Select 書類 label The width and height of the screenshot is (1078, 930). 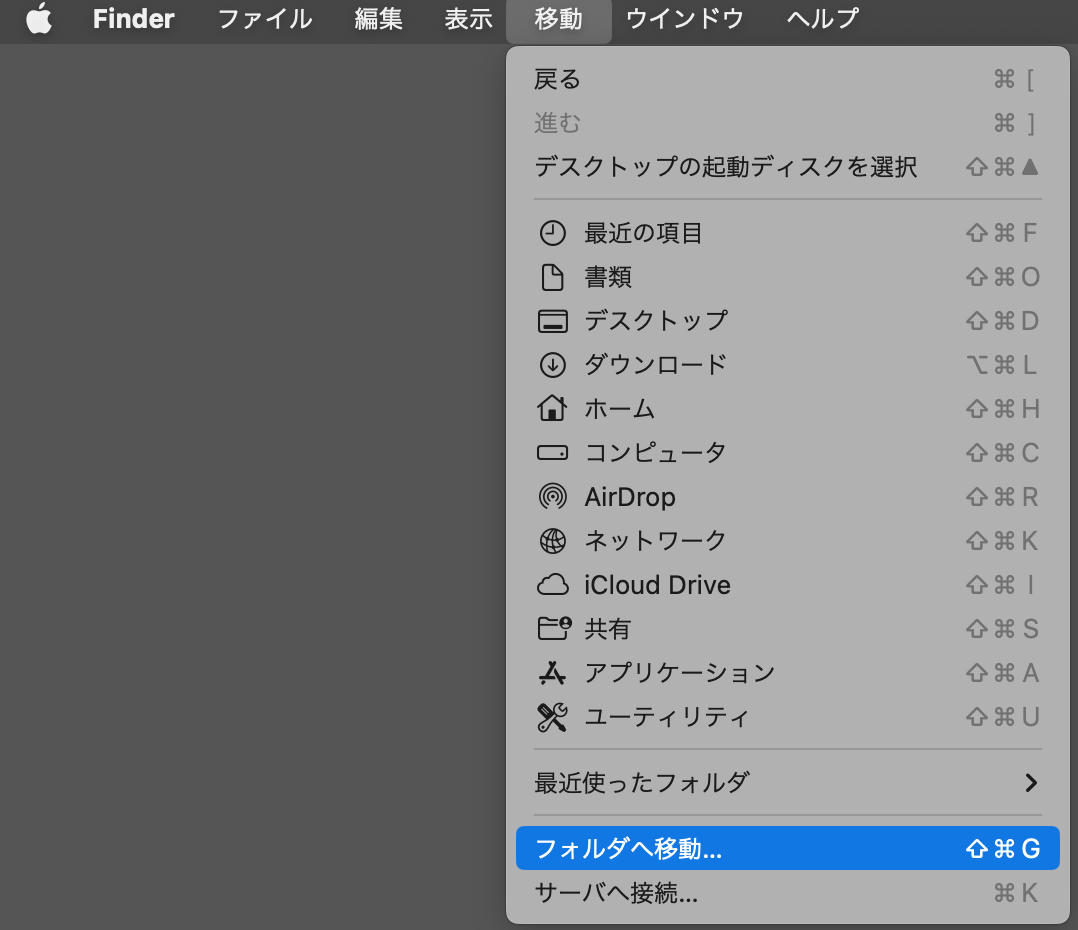click(608, 277)
